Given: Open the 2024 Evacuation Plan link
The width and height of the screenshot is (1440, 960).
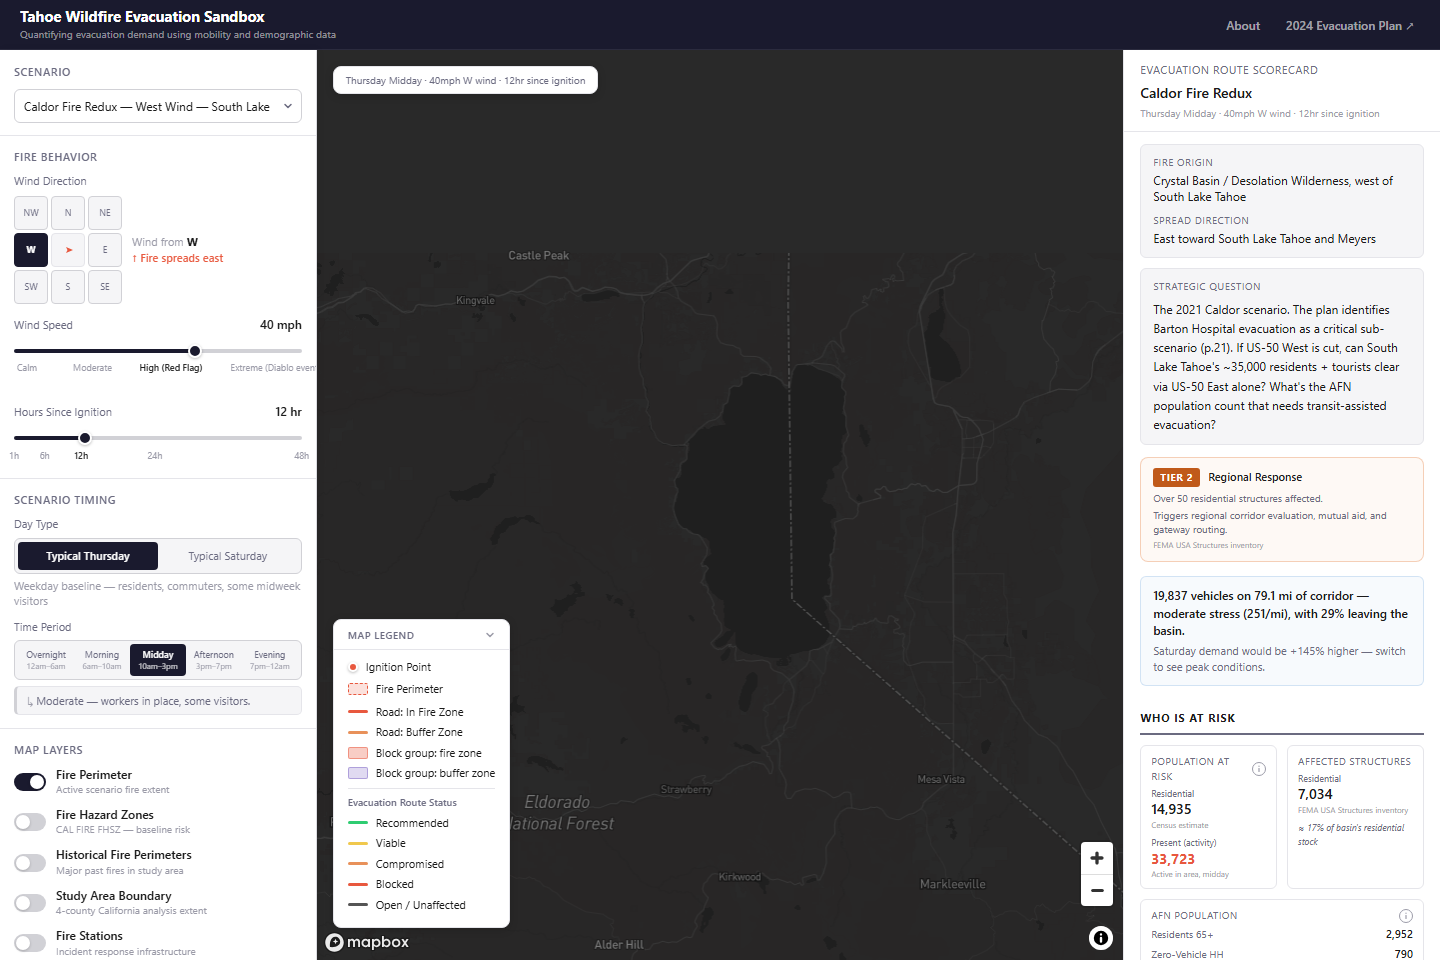Looking at the screenshot, I should 1350,26.
